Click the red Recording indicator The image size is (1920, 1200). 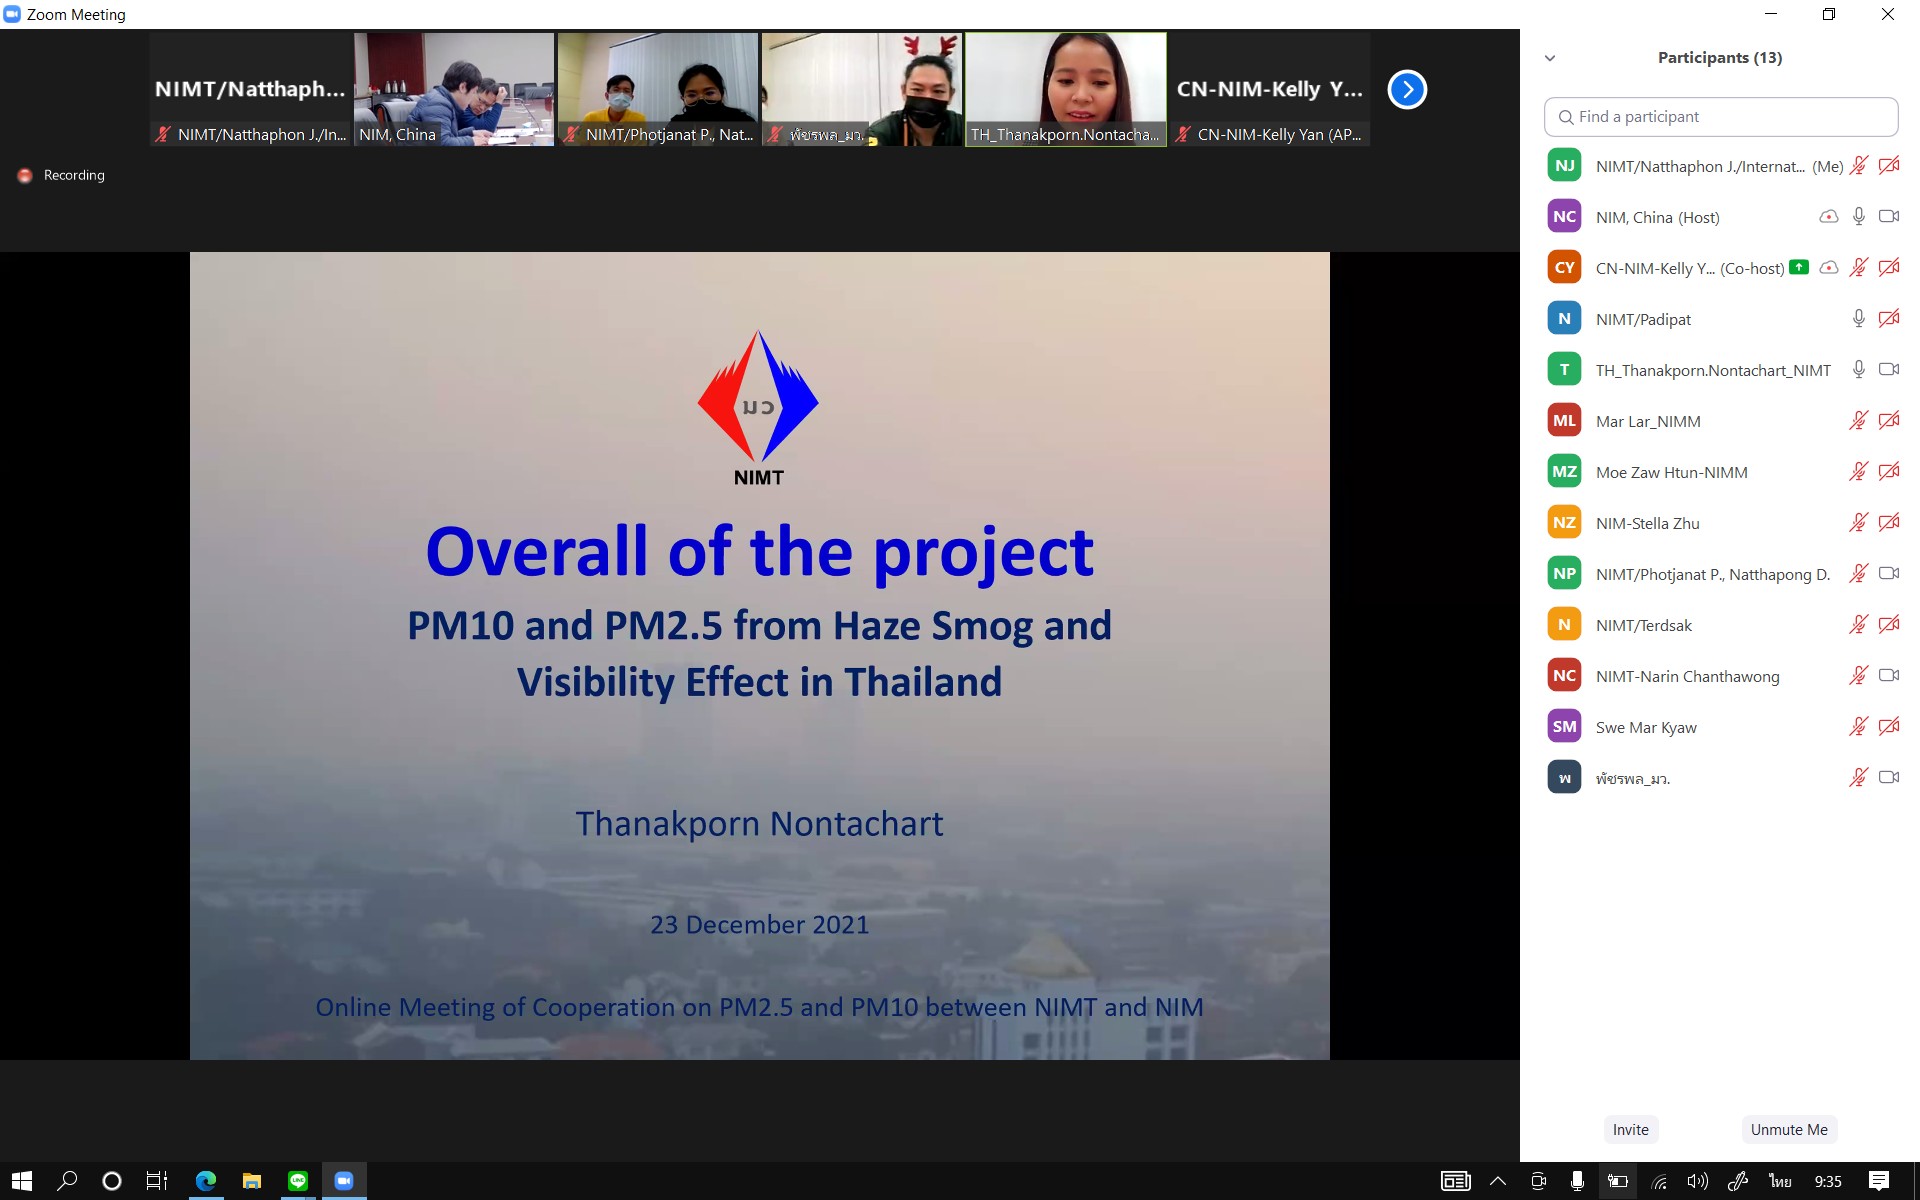[25, 175]
